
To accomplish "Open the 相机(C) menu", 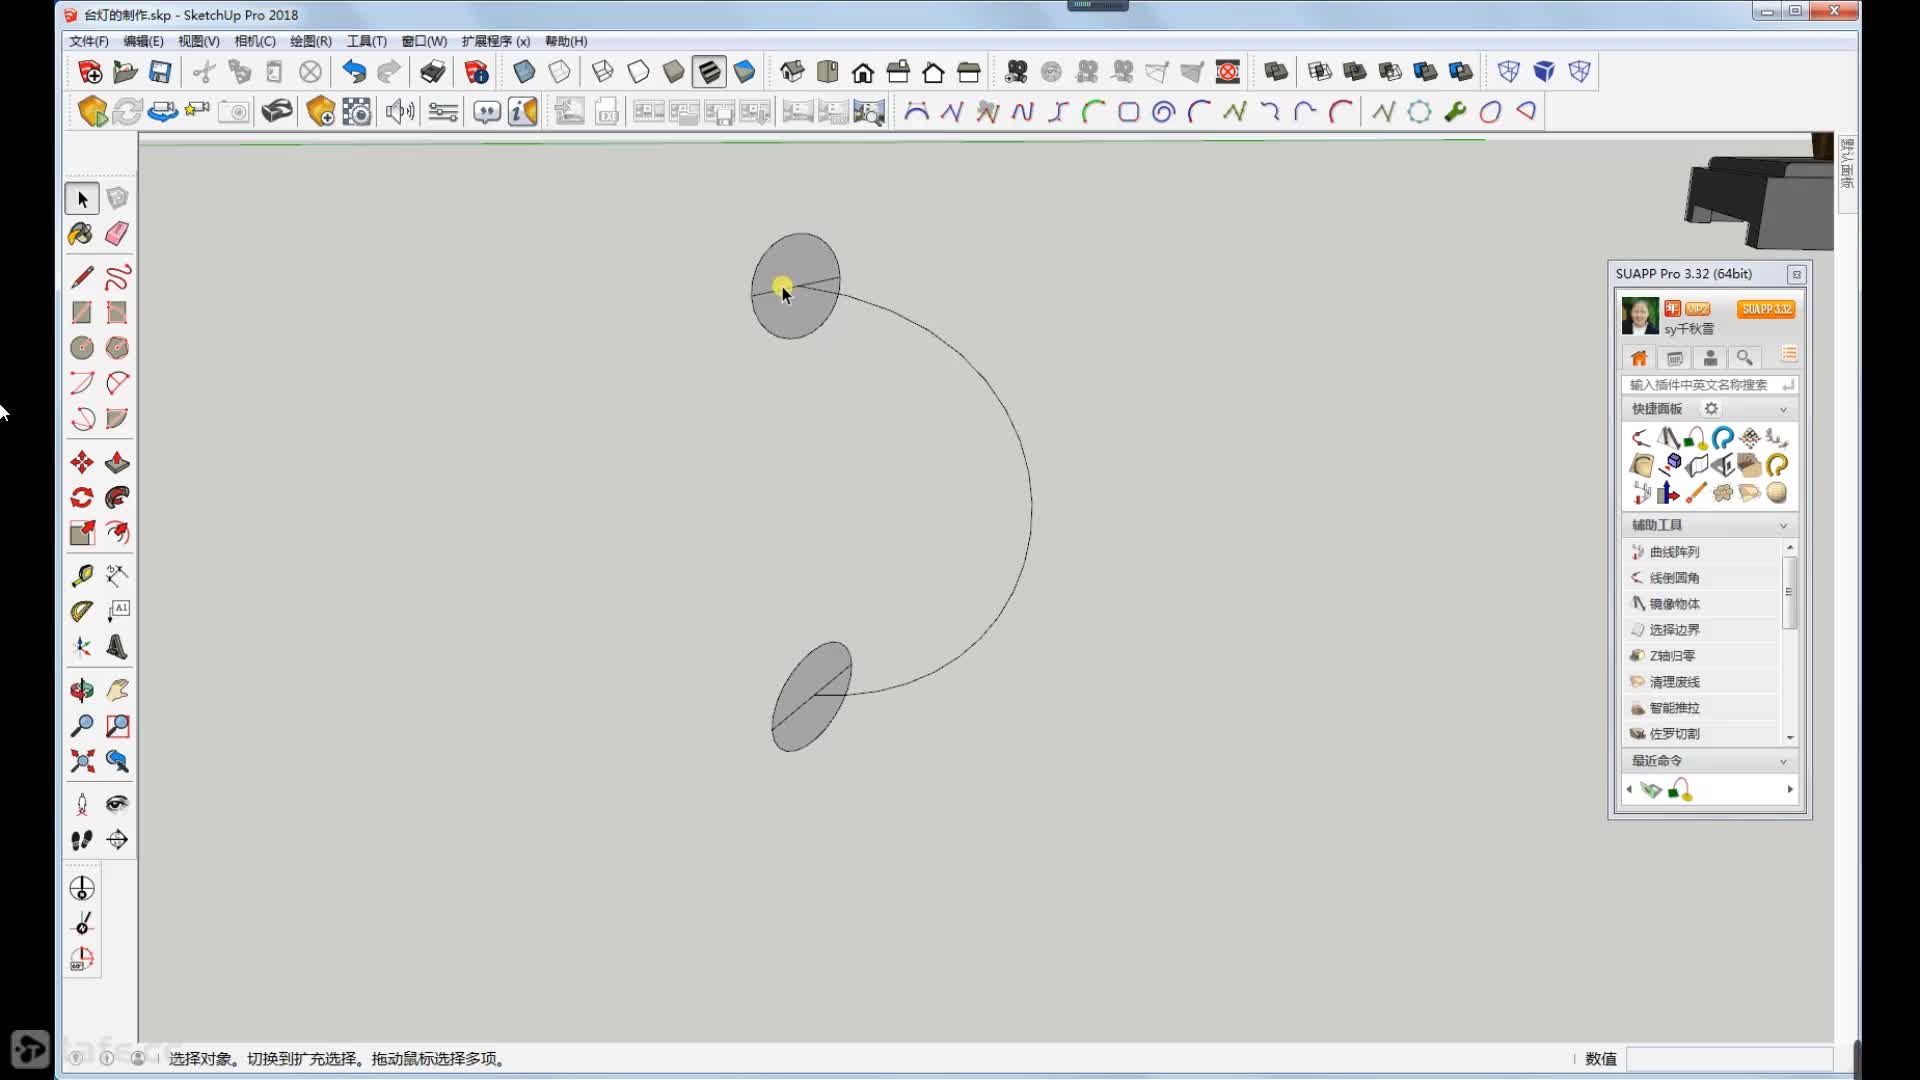I will click(x=255, y=41).
